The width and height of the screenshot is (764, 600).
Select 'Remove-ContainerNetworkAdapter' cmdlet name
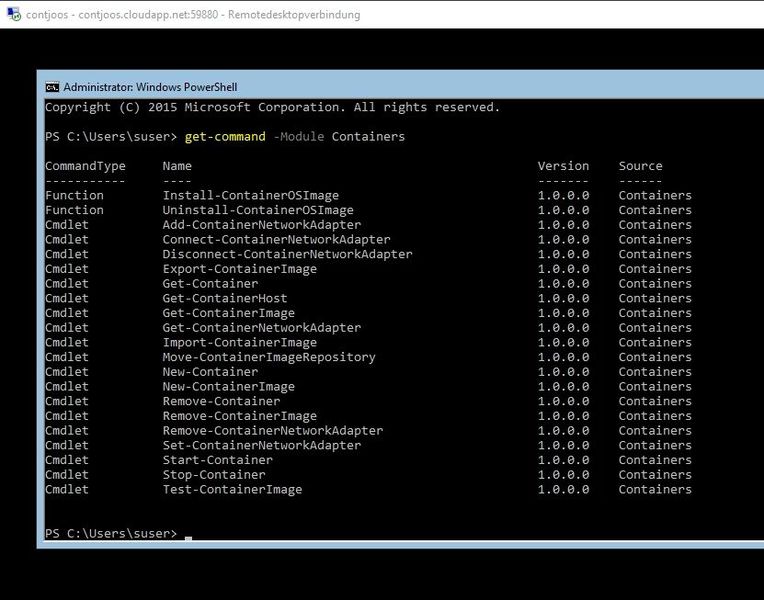point(273,430)
